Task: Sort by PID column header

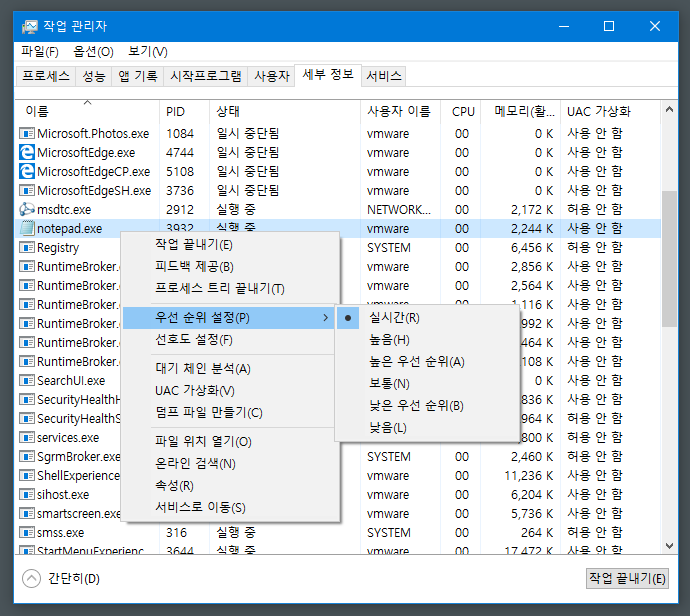Action: 184,112
